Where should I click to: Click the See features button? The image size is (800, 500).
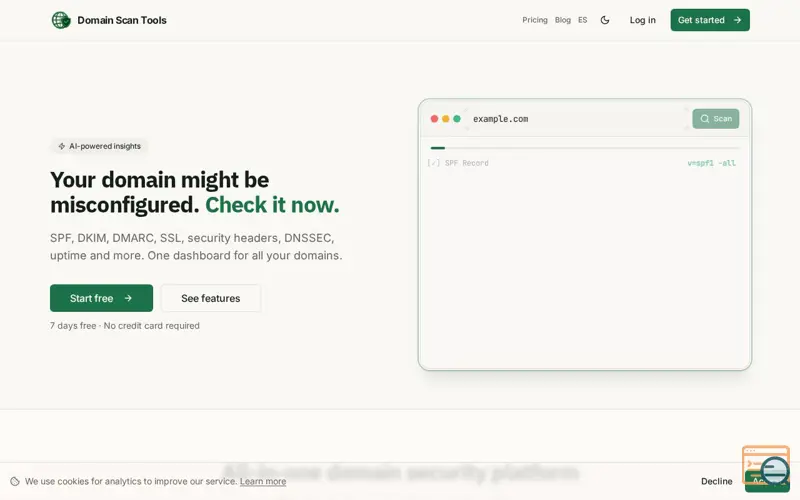click(211, 298)
